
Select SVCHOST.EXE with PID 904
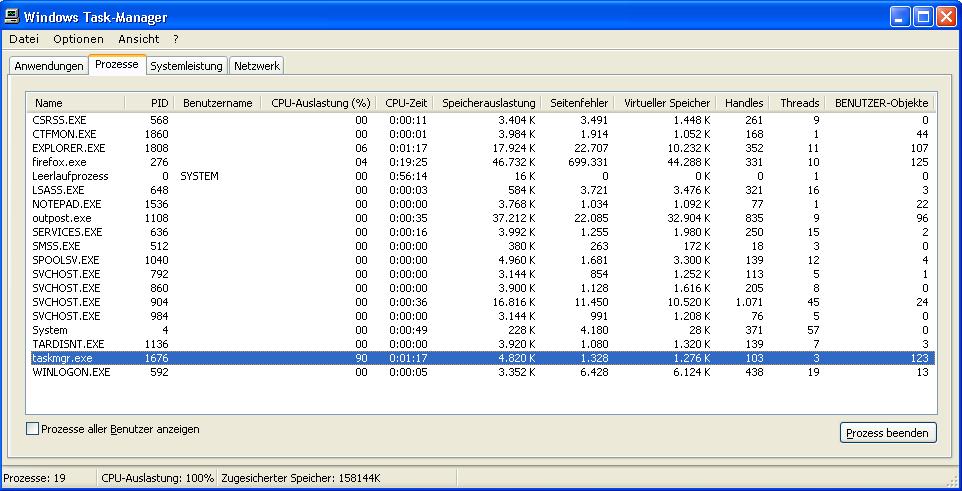coord(482,302)
